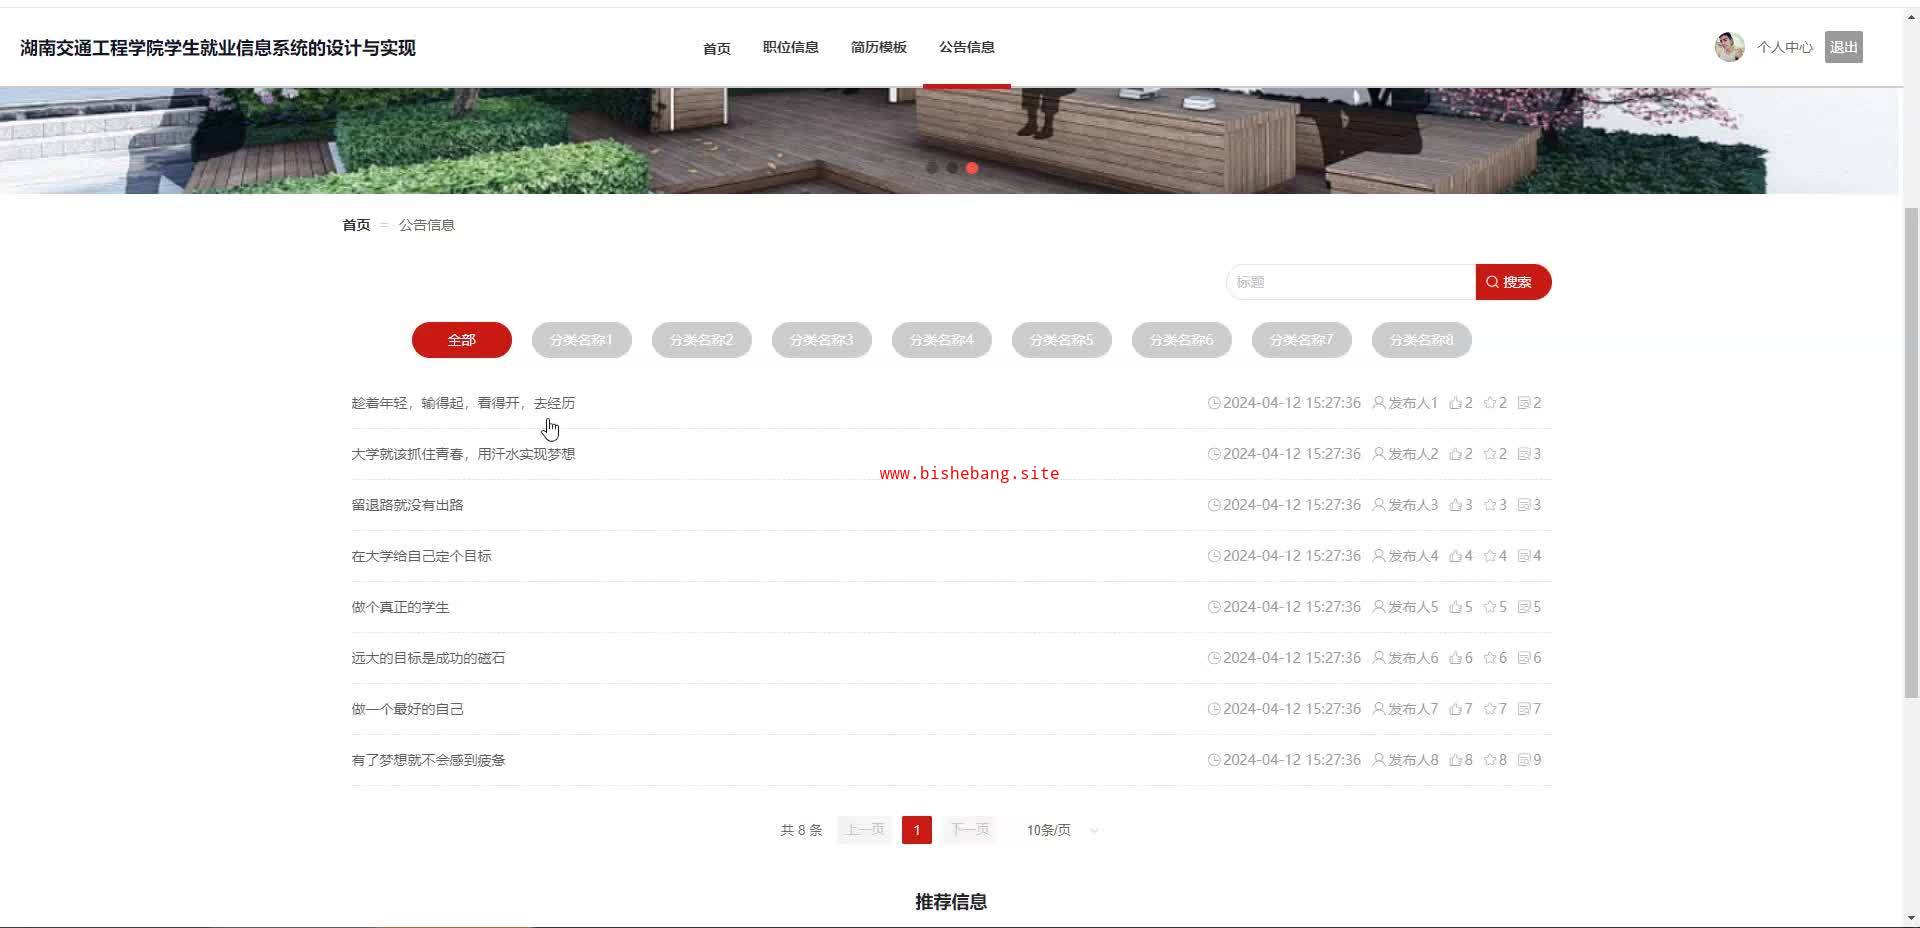Select 分类名称4 category filter

(x=942, y=340)
